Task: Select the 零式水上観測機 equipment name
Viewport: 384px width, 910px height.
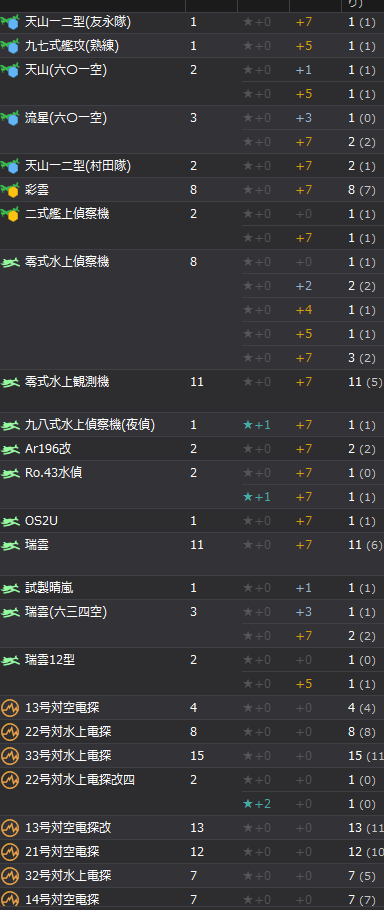Action: [x=67, y=382]
